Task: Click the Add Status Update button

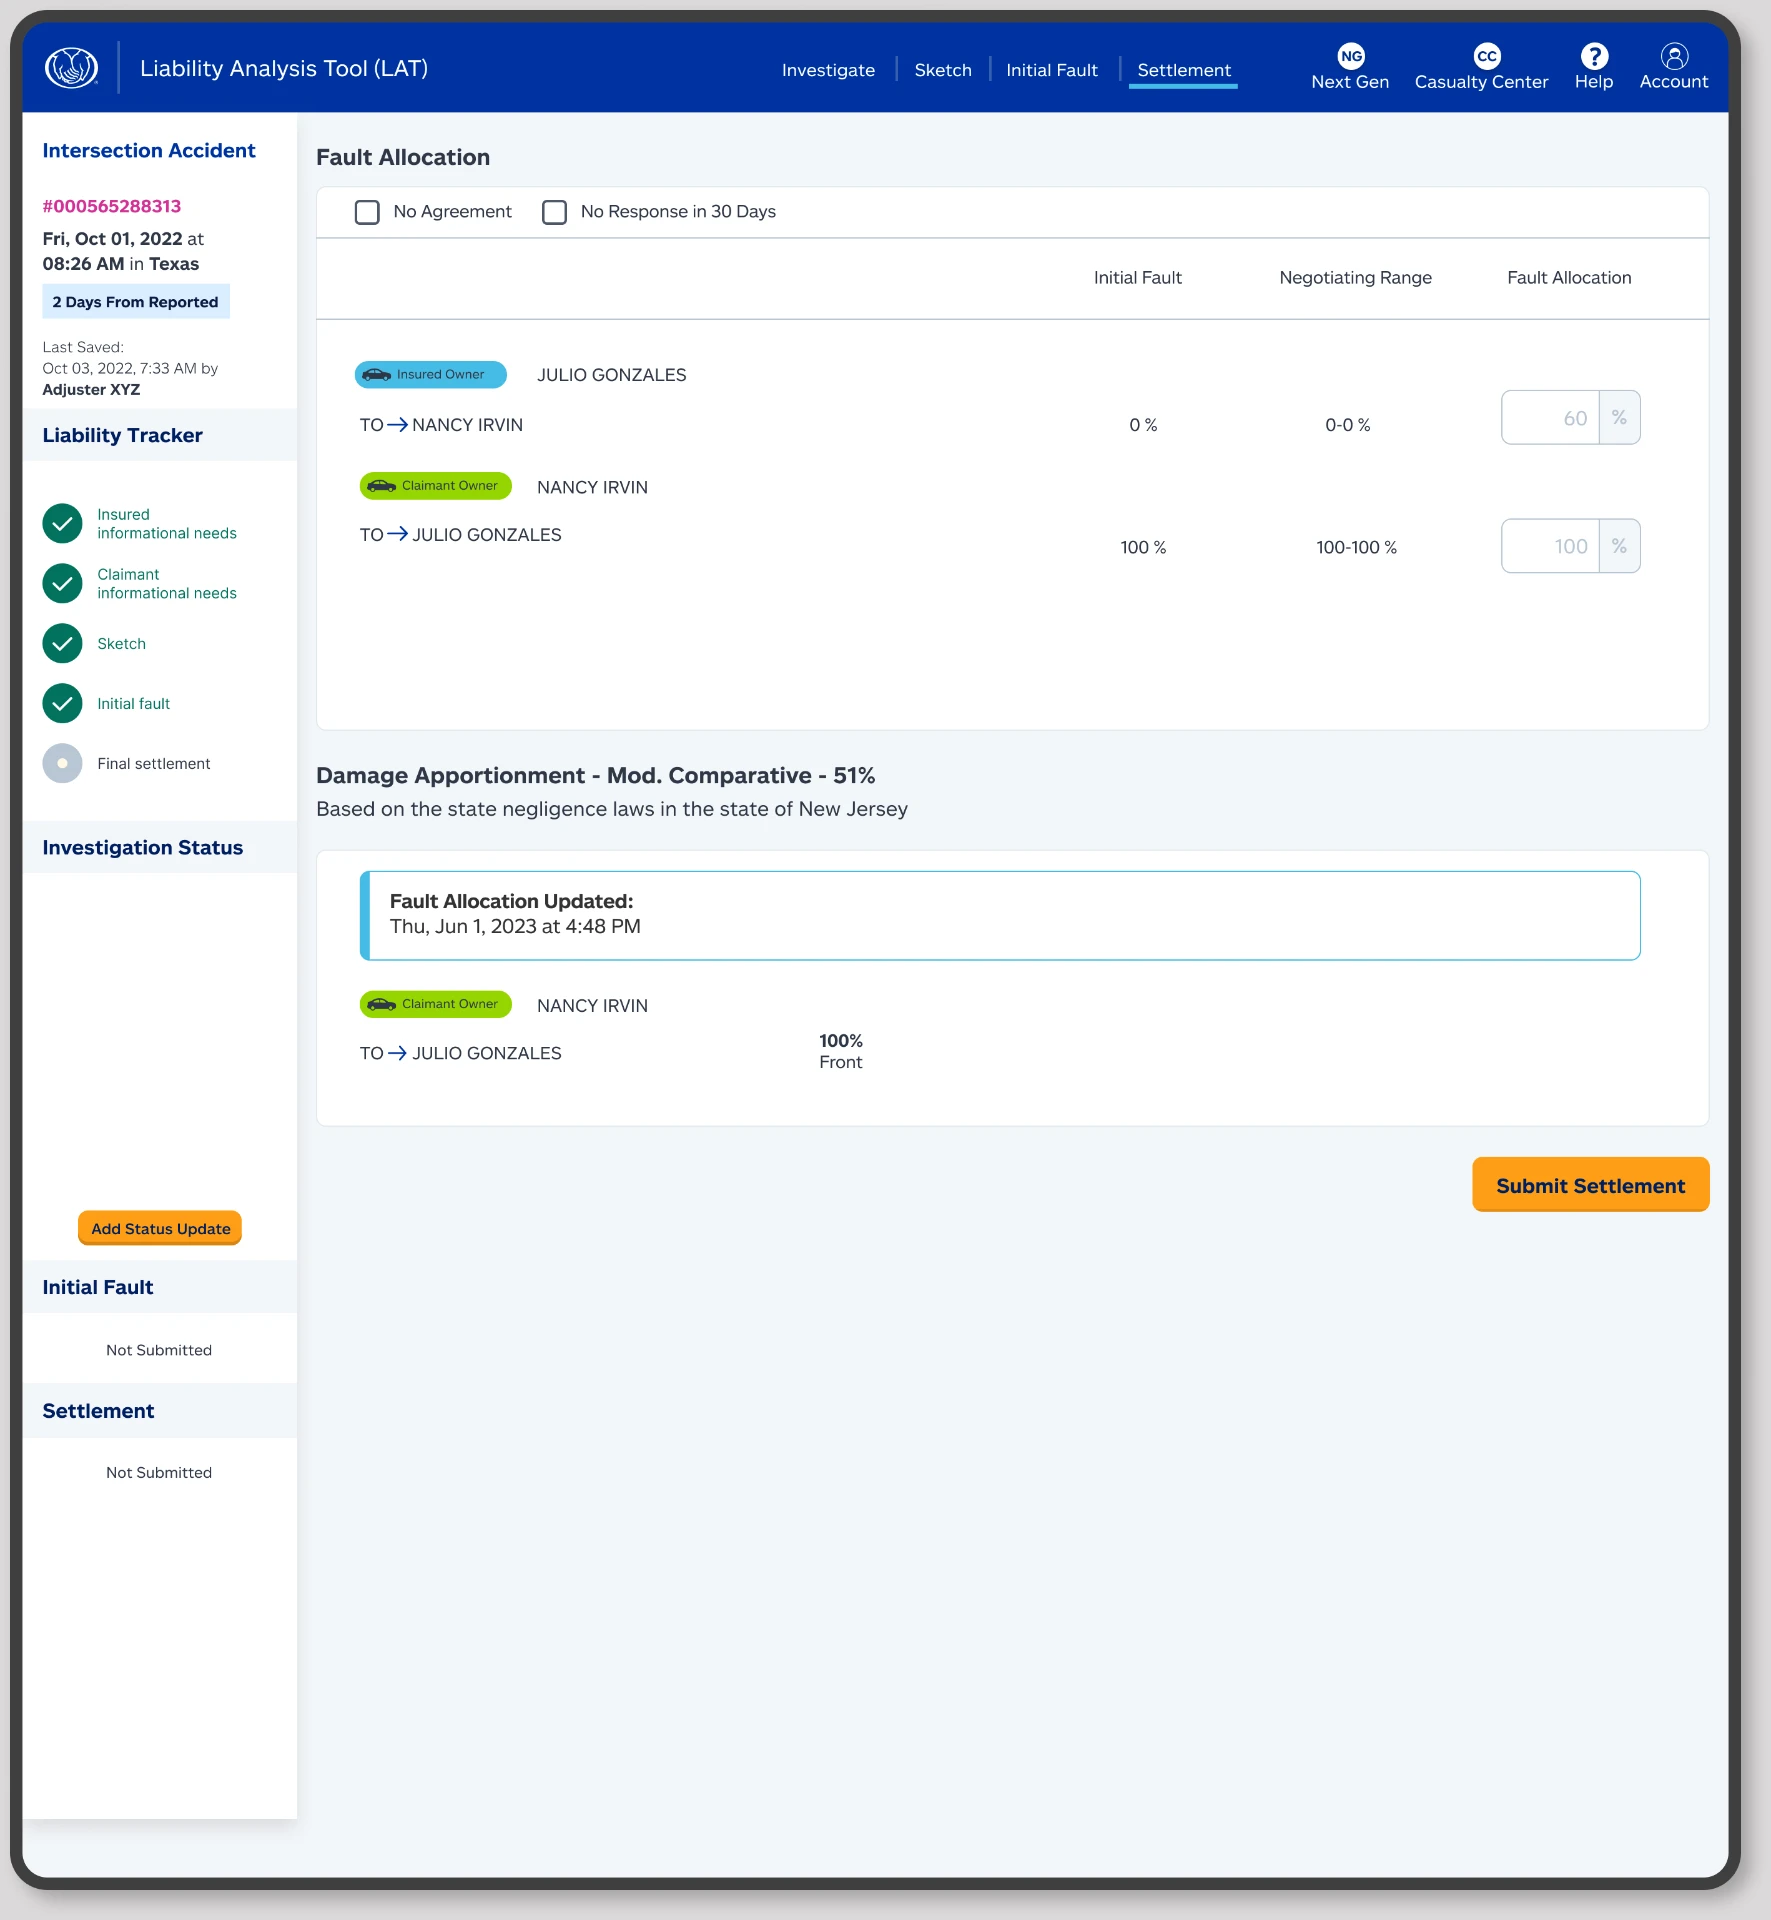Action: [x=160, y=1228]
